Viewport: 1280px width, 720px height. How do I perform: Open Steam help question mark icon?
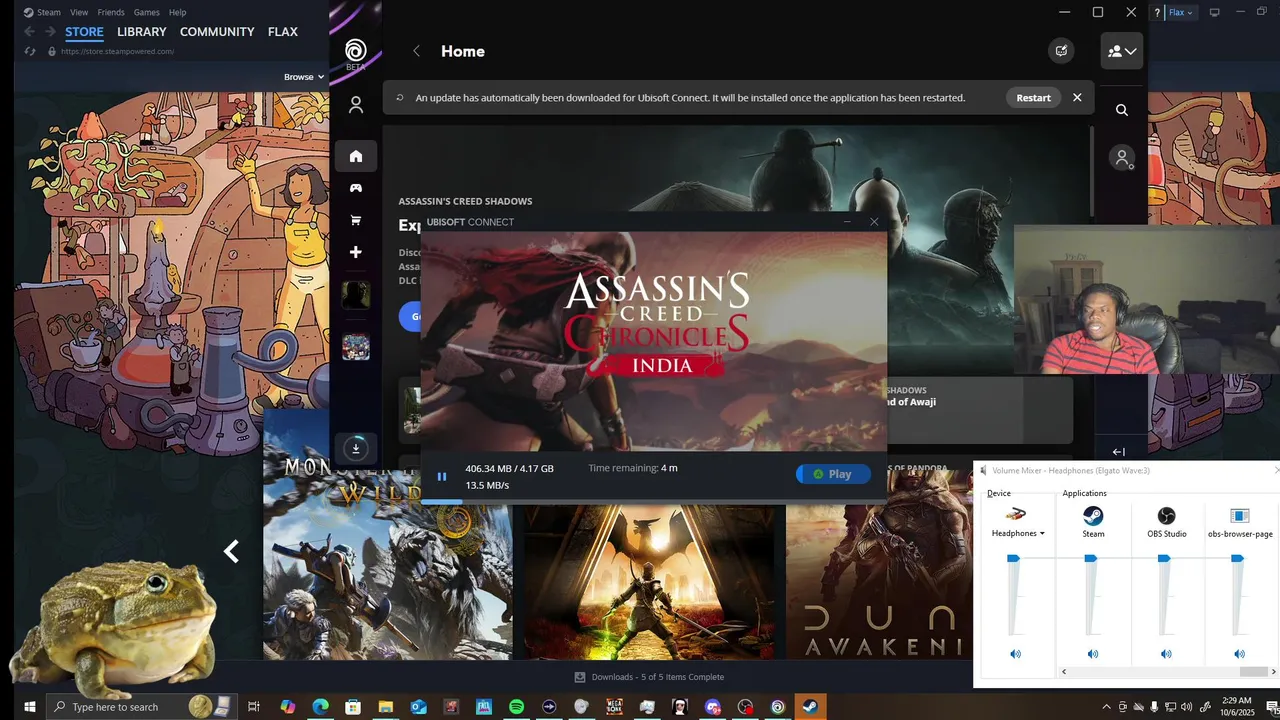click(1157, 12)
